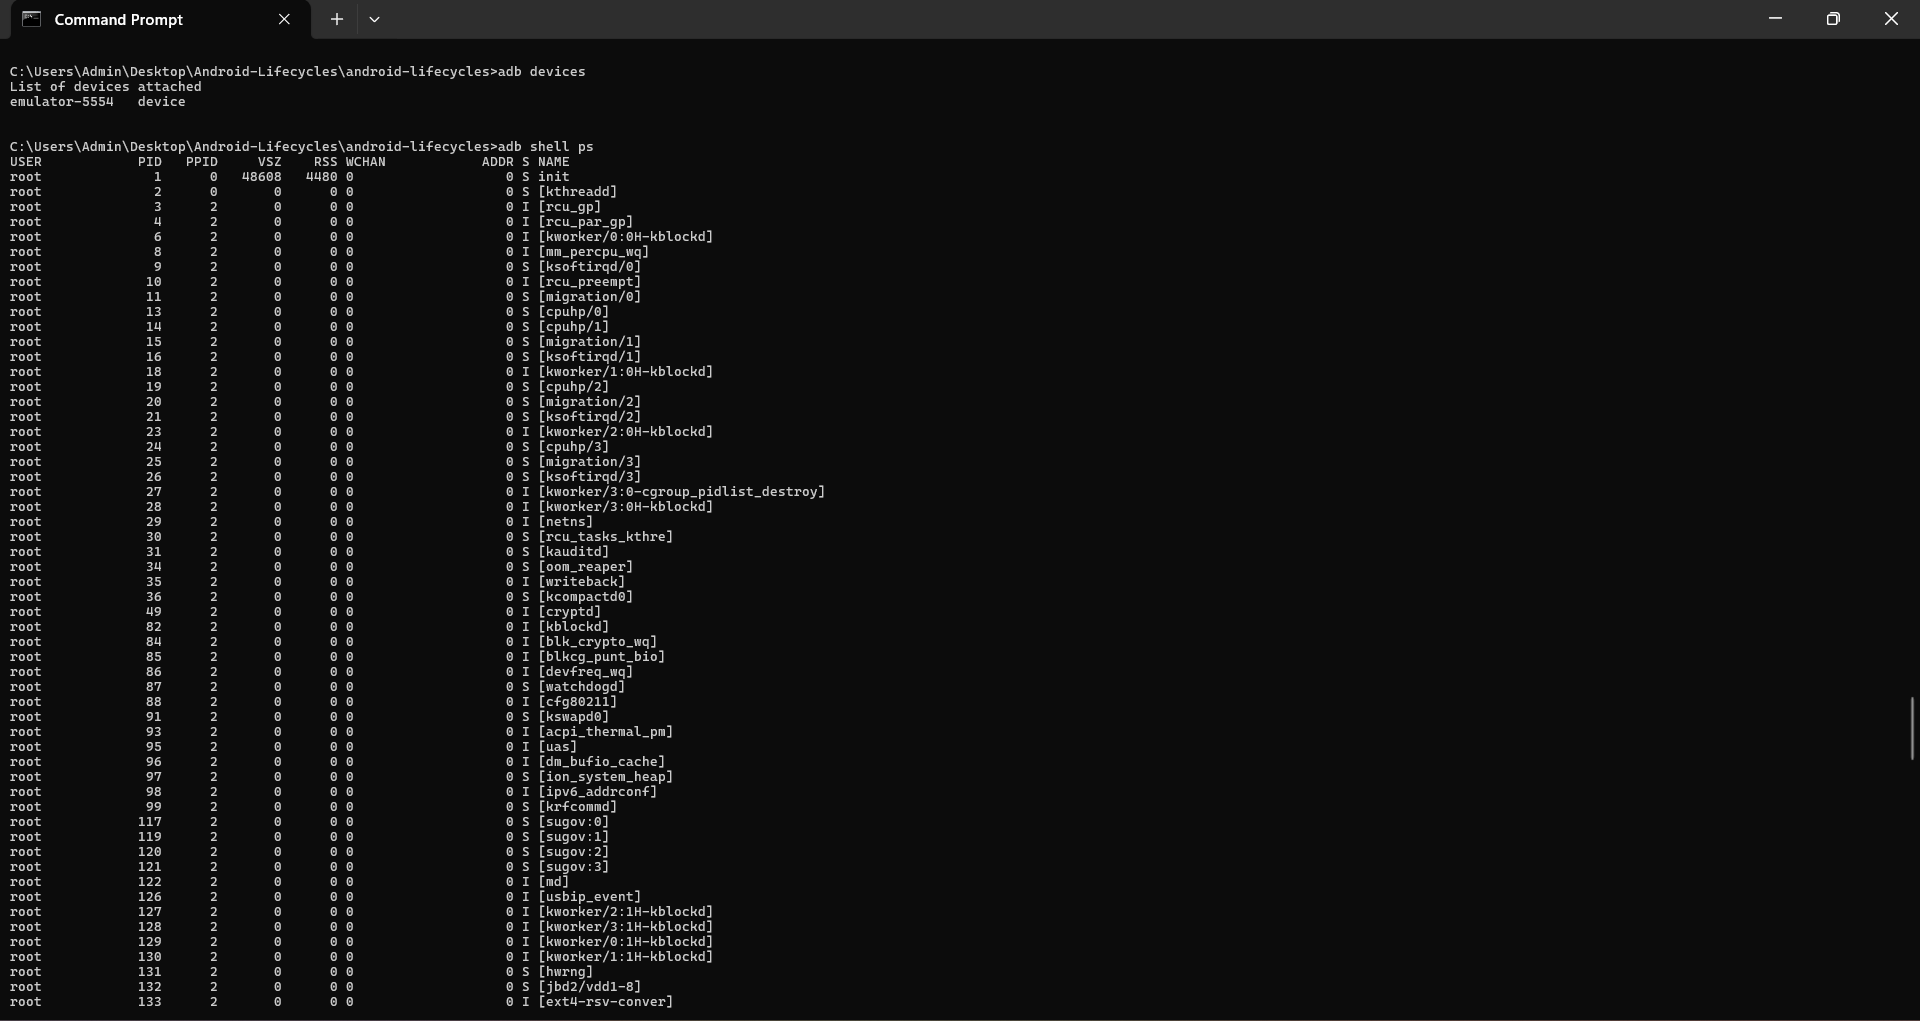The image size is (1920, 1021).
Task: Click the [kthreadd] process entry
Action: (577, 192)
